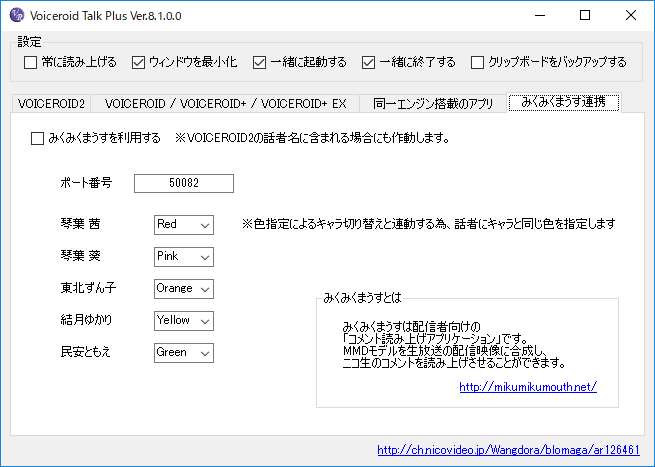Click the みくみくまうすとは group title

[362, 297]
